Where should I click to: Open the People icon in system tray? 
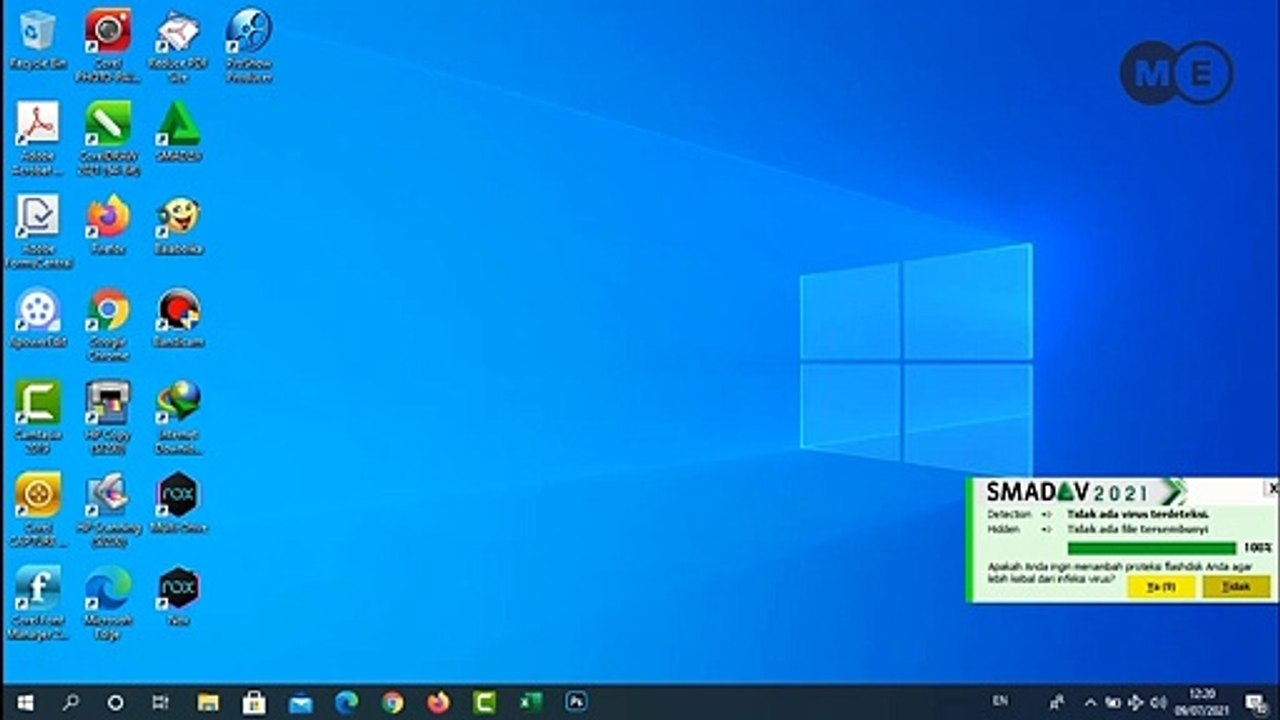[1057, 702]
